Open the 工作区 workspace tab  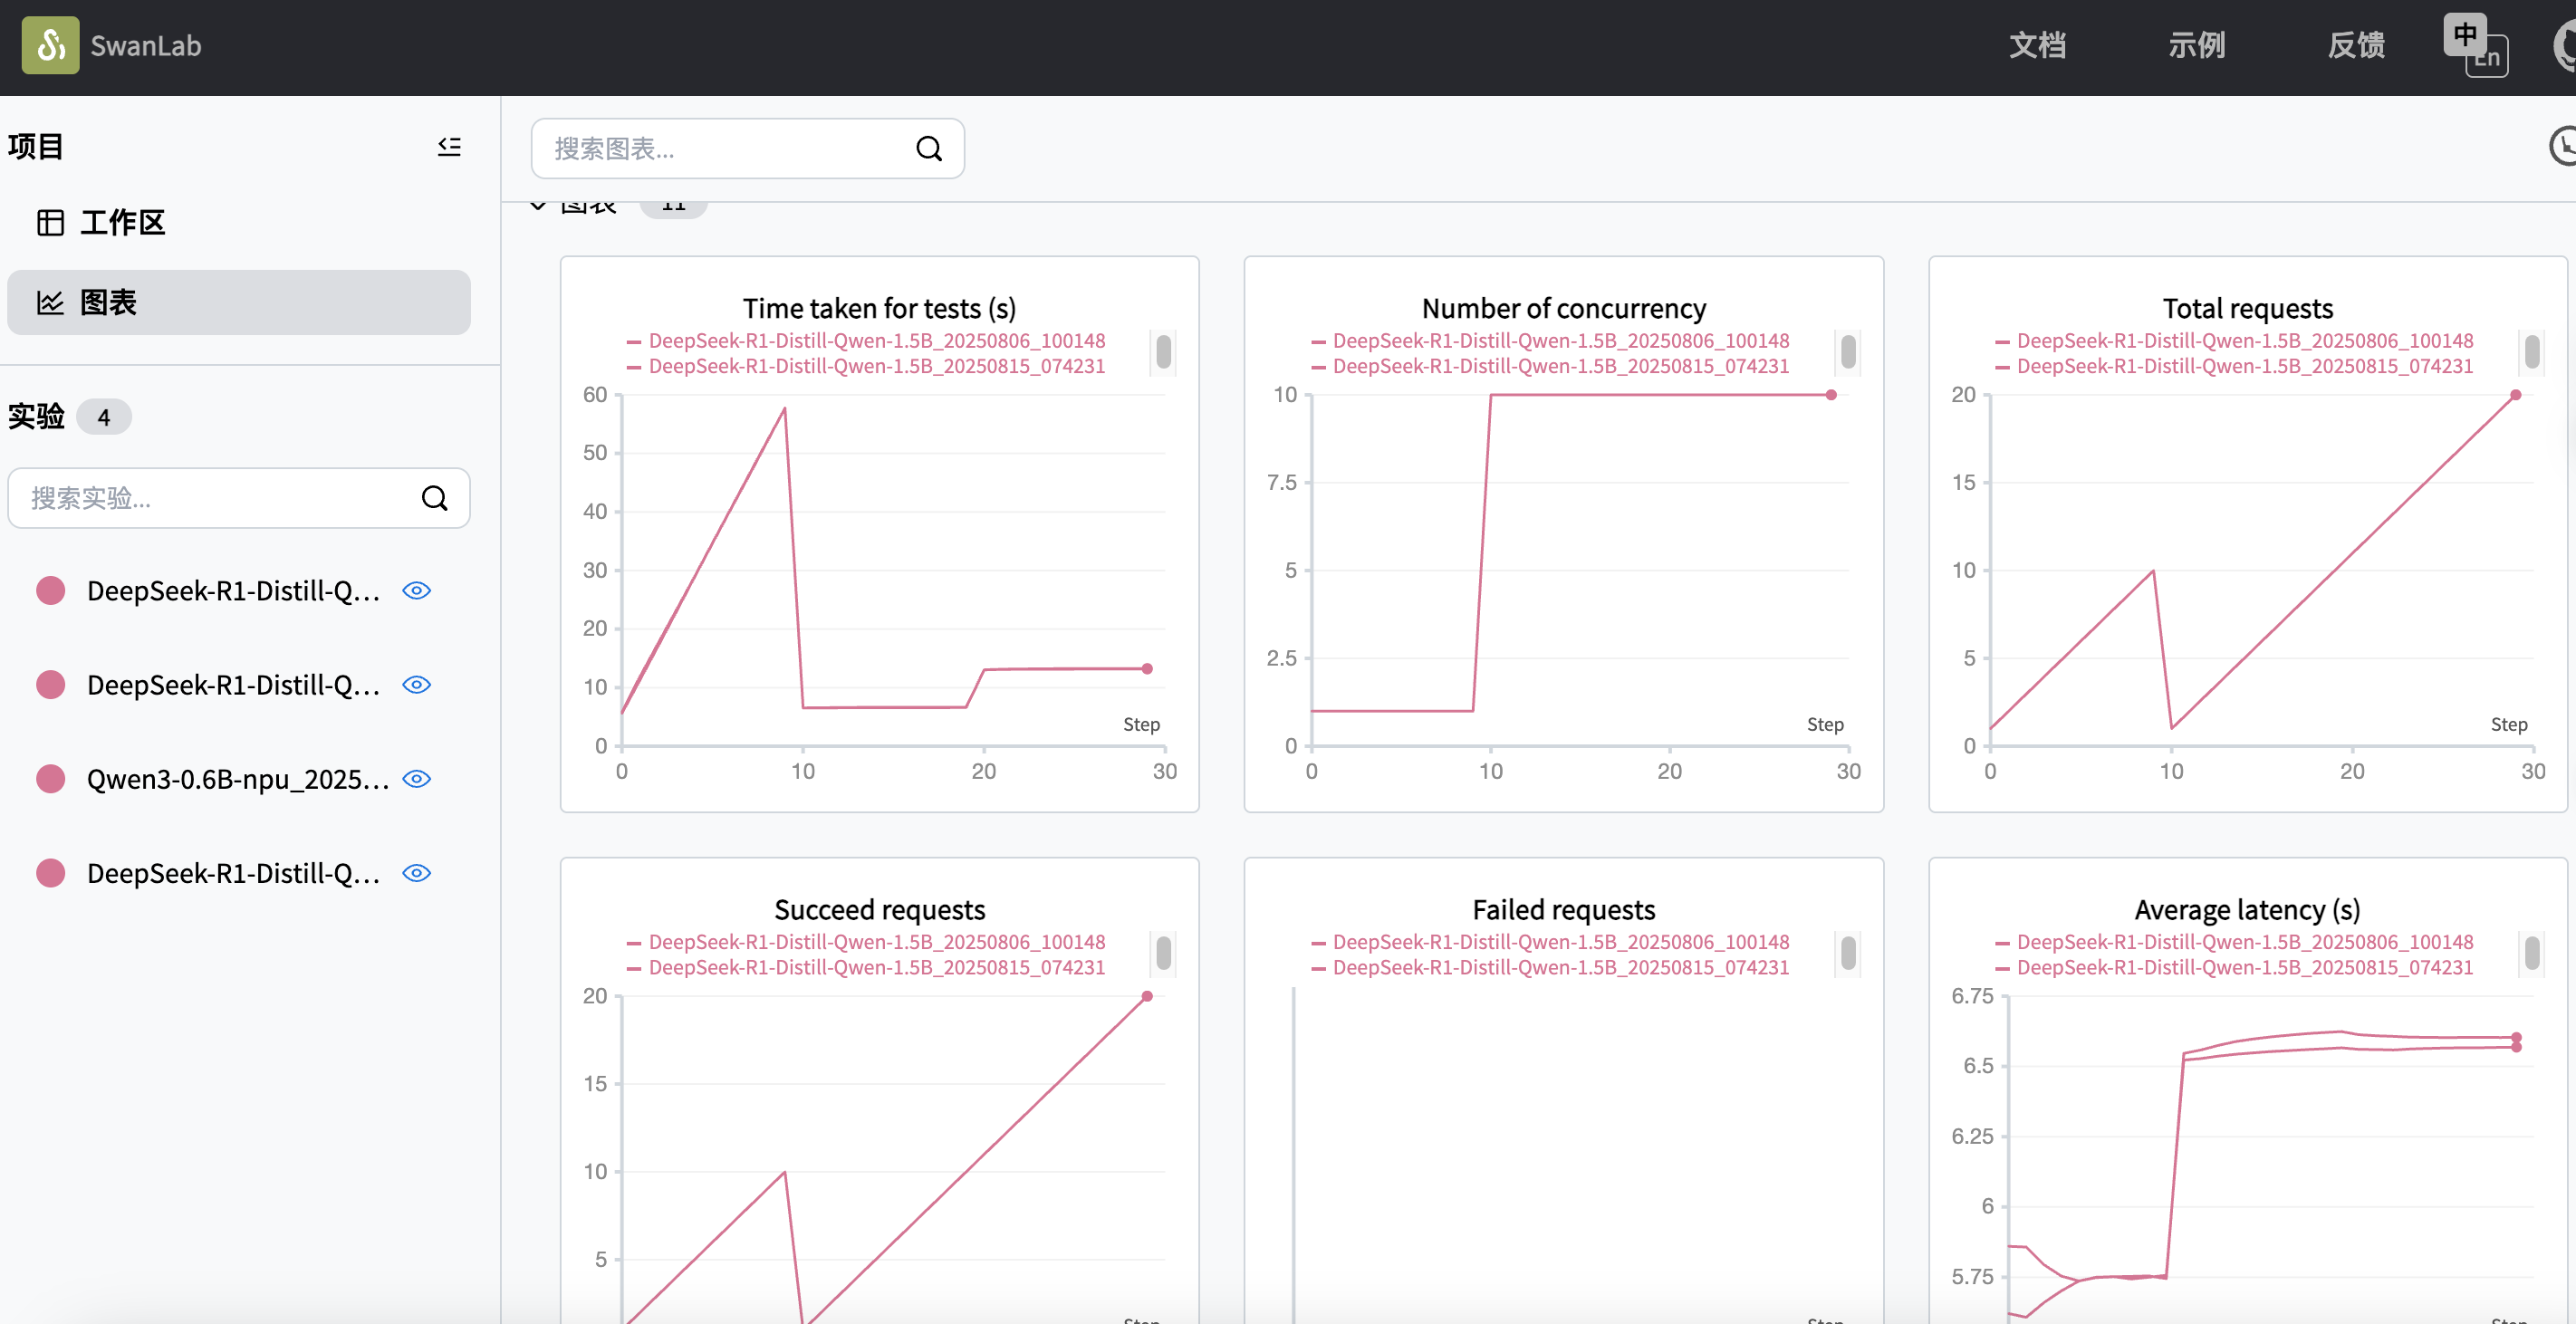[122, 222]
